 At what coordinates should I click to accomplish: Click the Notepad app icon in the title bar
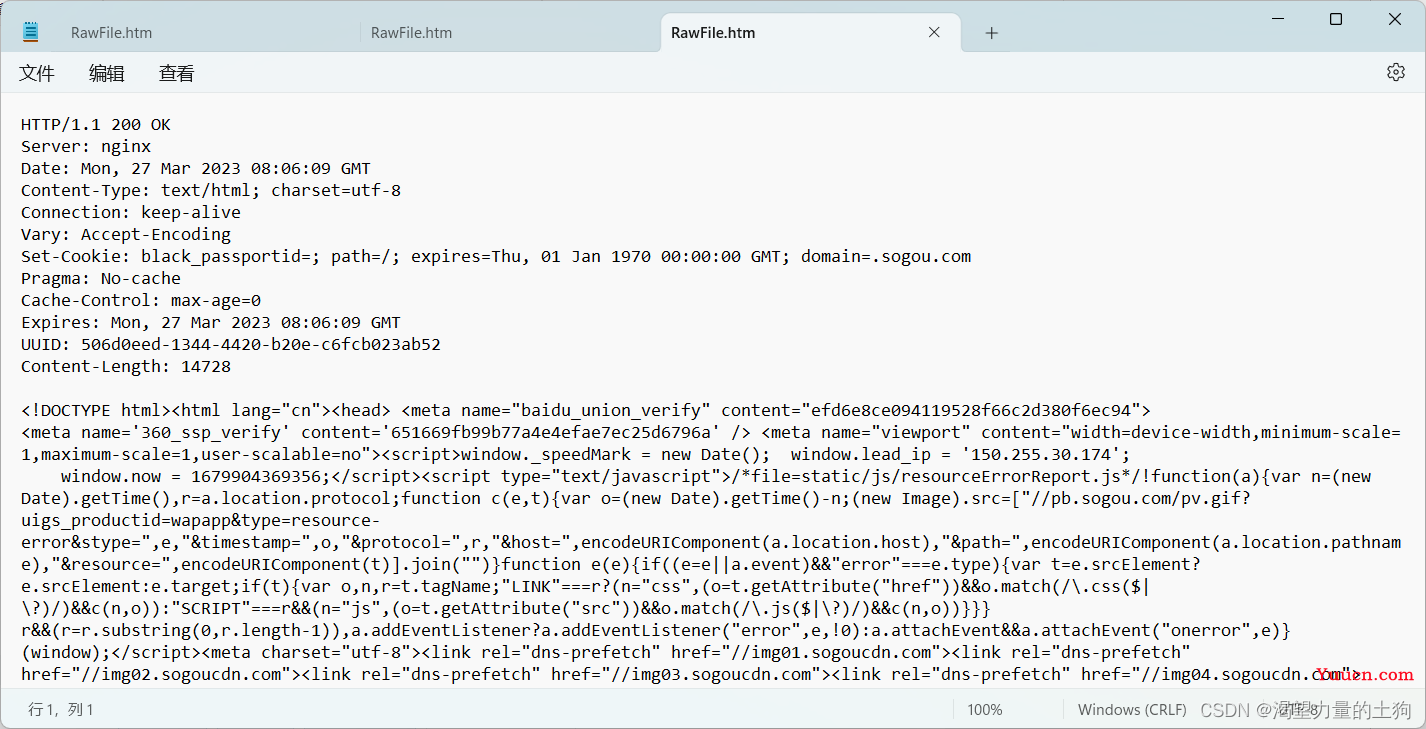coord(31,32)
